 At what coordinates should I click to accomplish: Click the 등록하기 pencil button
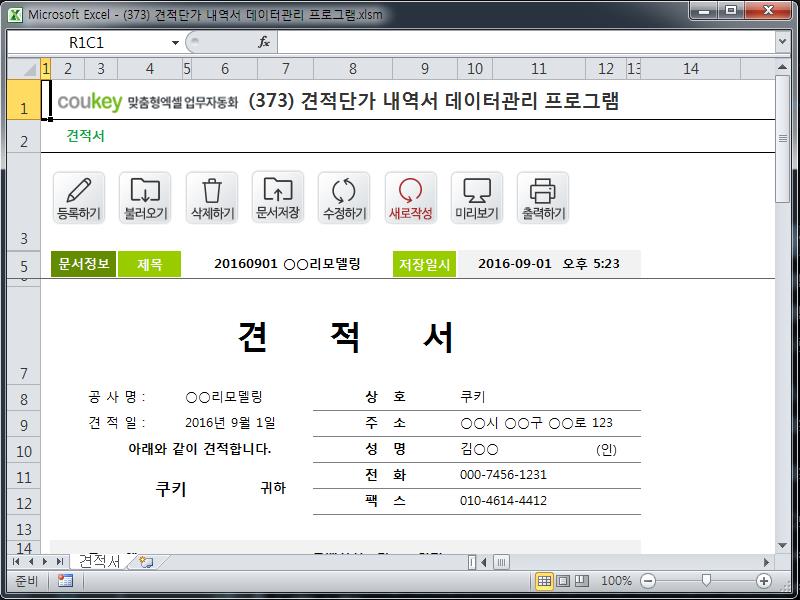tap(79, 198)
